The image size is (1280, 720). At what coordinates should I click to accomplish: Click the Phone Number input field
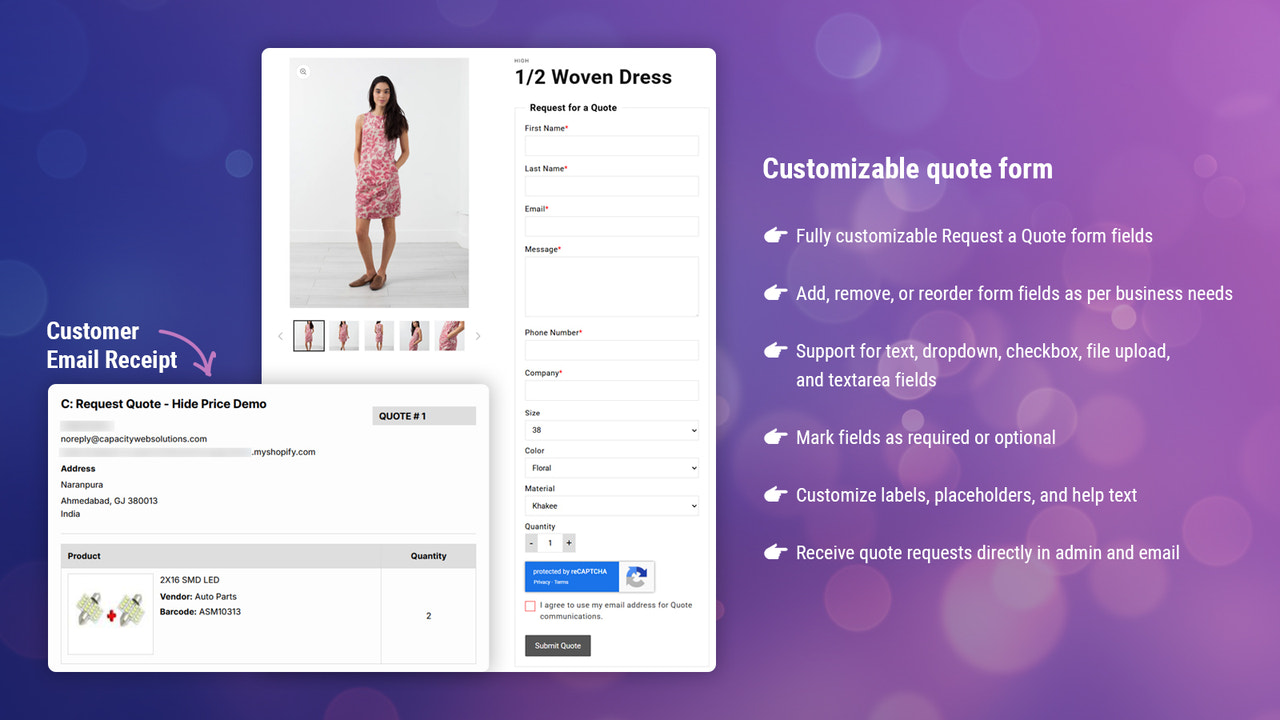pos(612,350)
